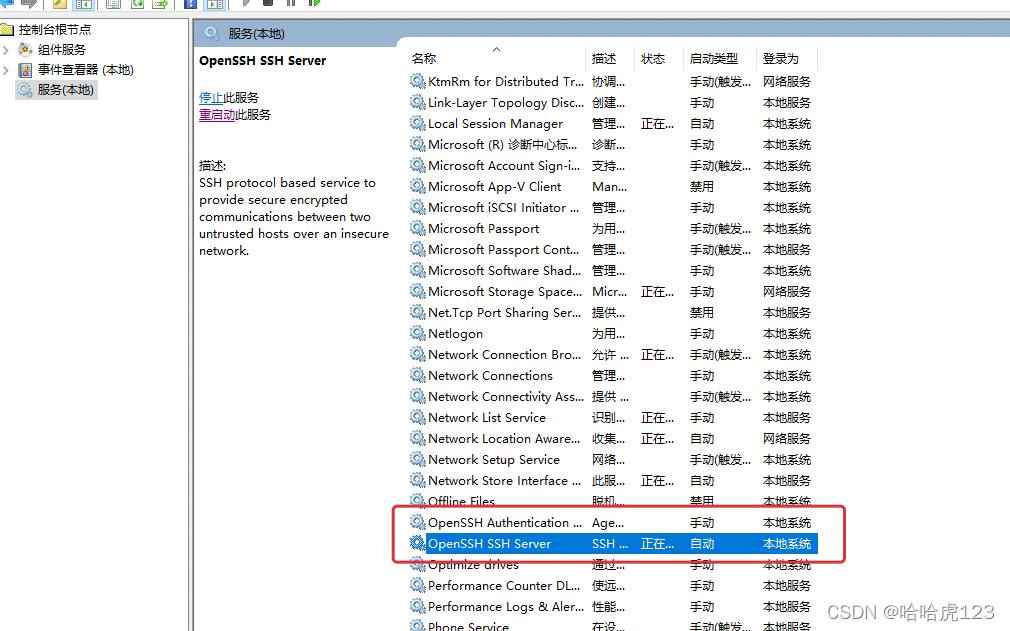
Task: Click the gear icon of Network Location Aware...
Action: click(417, 438)
